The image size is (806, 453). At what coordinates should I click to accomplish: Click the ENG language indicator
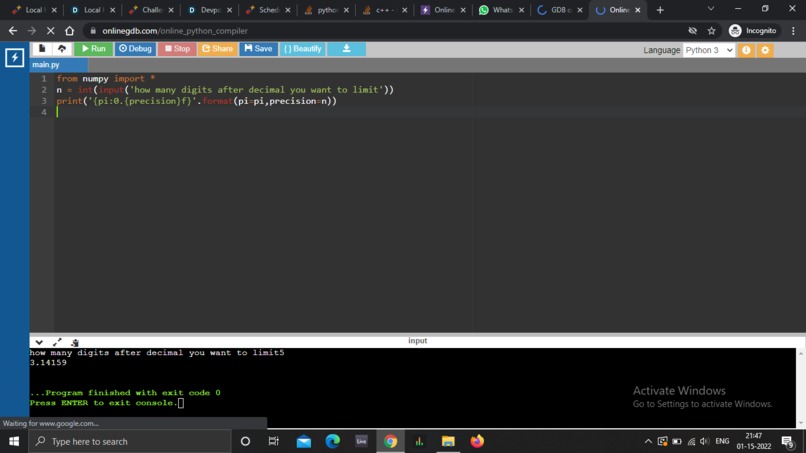point(722,441)
